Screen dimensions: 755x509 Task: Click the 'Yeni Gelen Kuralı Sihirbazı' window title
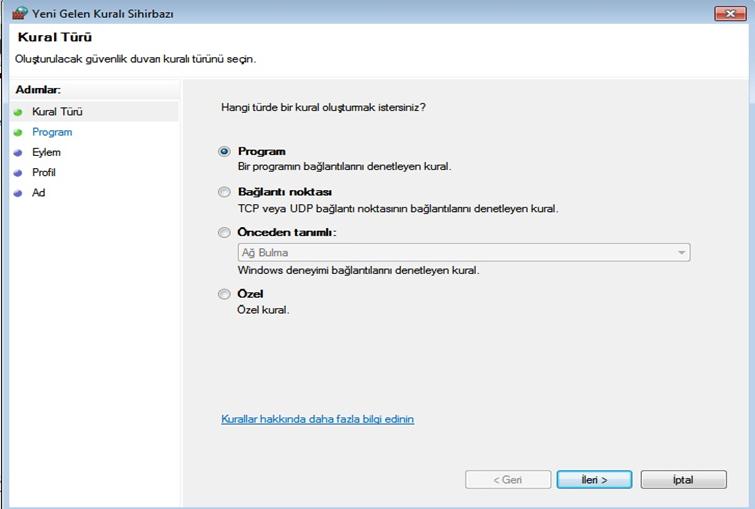(103, 13)
